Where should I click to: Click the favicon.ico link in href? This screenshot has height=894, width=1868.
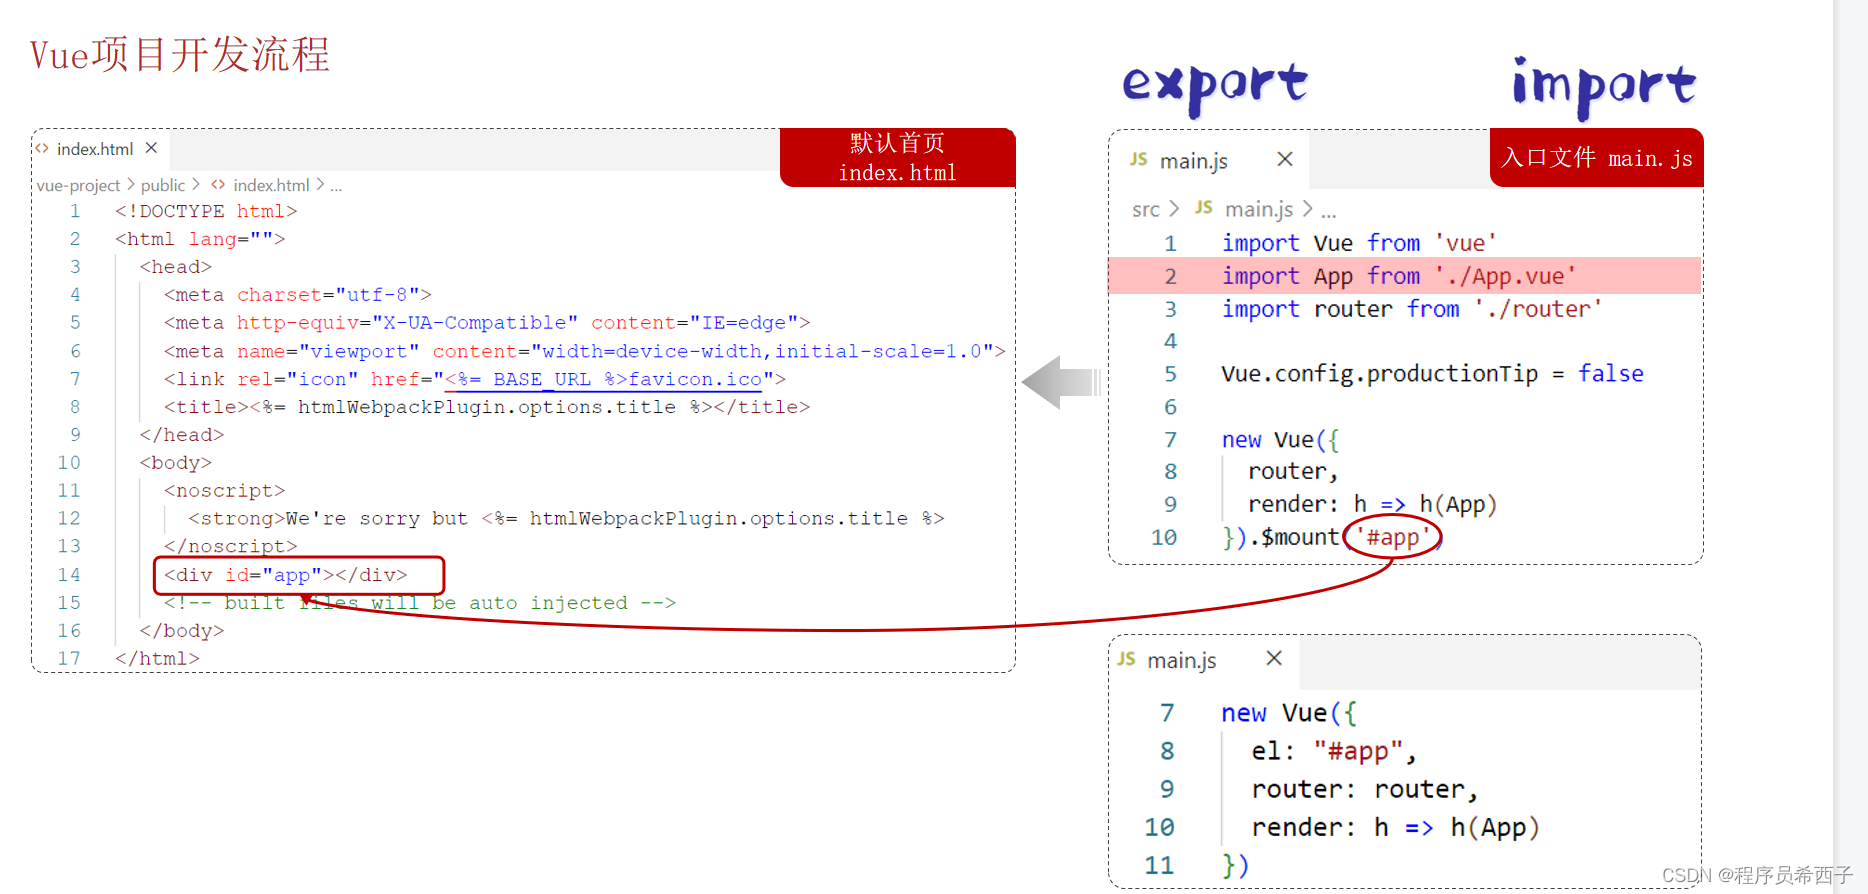point(695,379)
